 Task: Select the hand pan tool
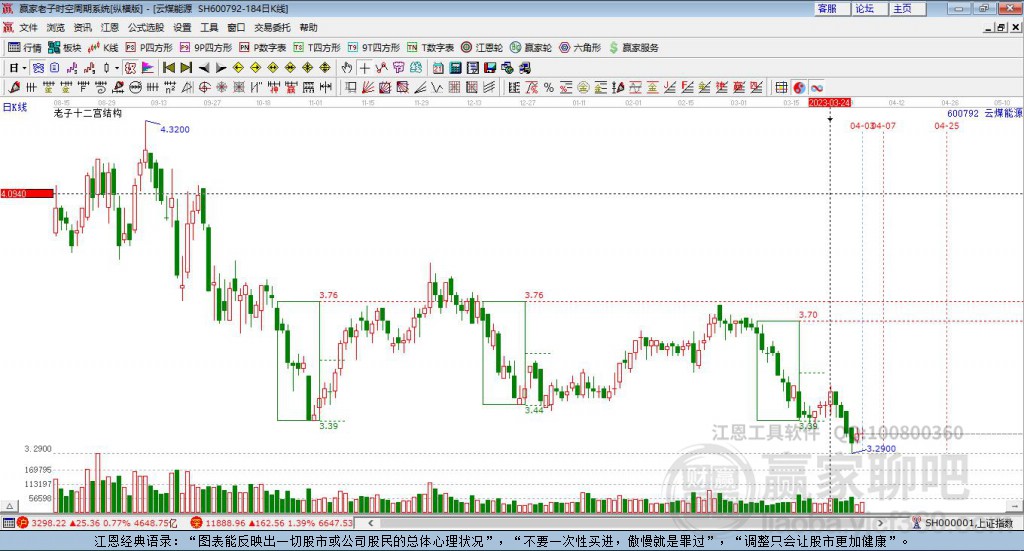pyautogui.click(x=347, y=68)
